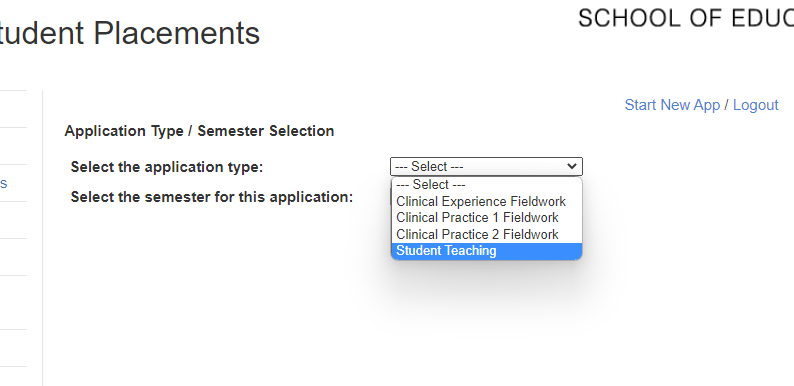Click blank page area below the dropdown list

(x=487, y=324)
